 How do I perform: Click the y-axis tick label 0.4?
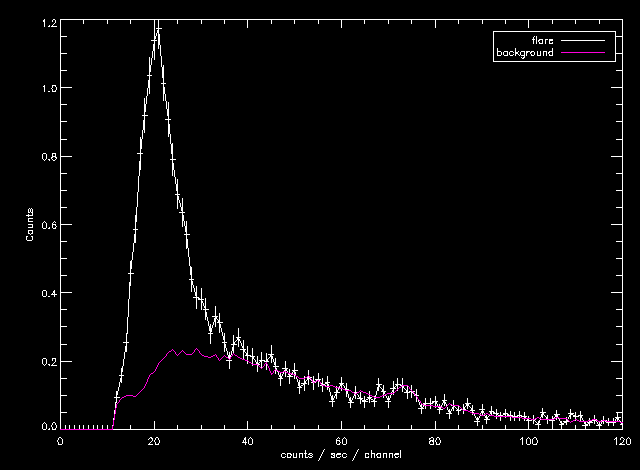pos(49,293)
